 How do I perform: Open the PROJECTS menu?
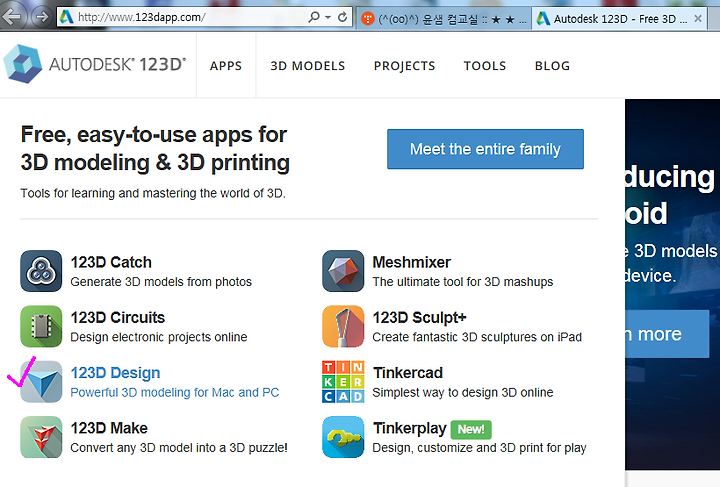405,66
